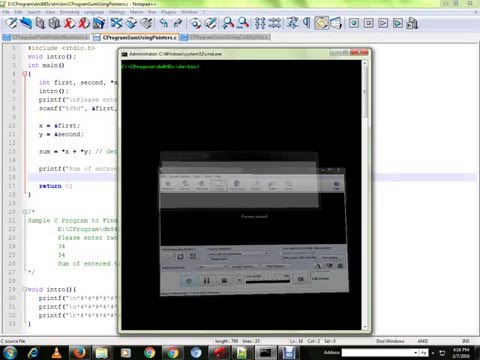This screenshot has height=360, width=480.
Task: Toggle synchronize horizontal scrolling icon
Action: click(x=275, y=23)
